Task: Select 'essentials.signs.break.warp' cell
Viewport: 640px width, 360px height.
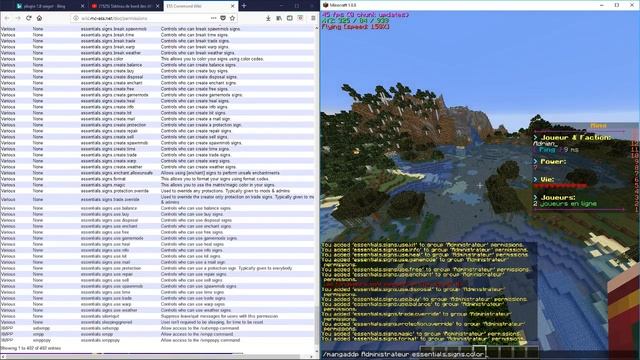Action: tap(108, 47)
